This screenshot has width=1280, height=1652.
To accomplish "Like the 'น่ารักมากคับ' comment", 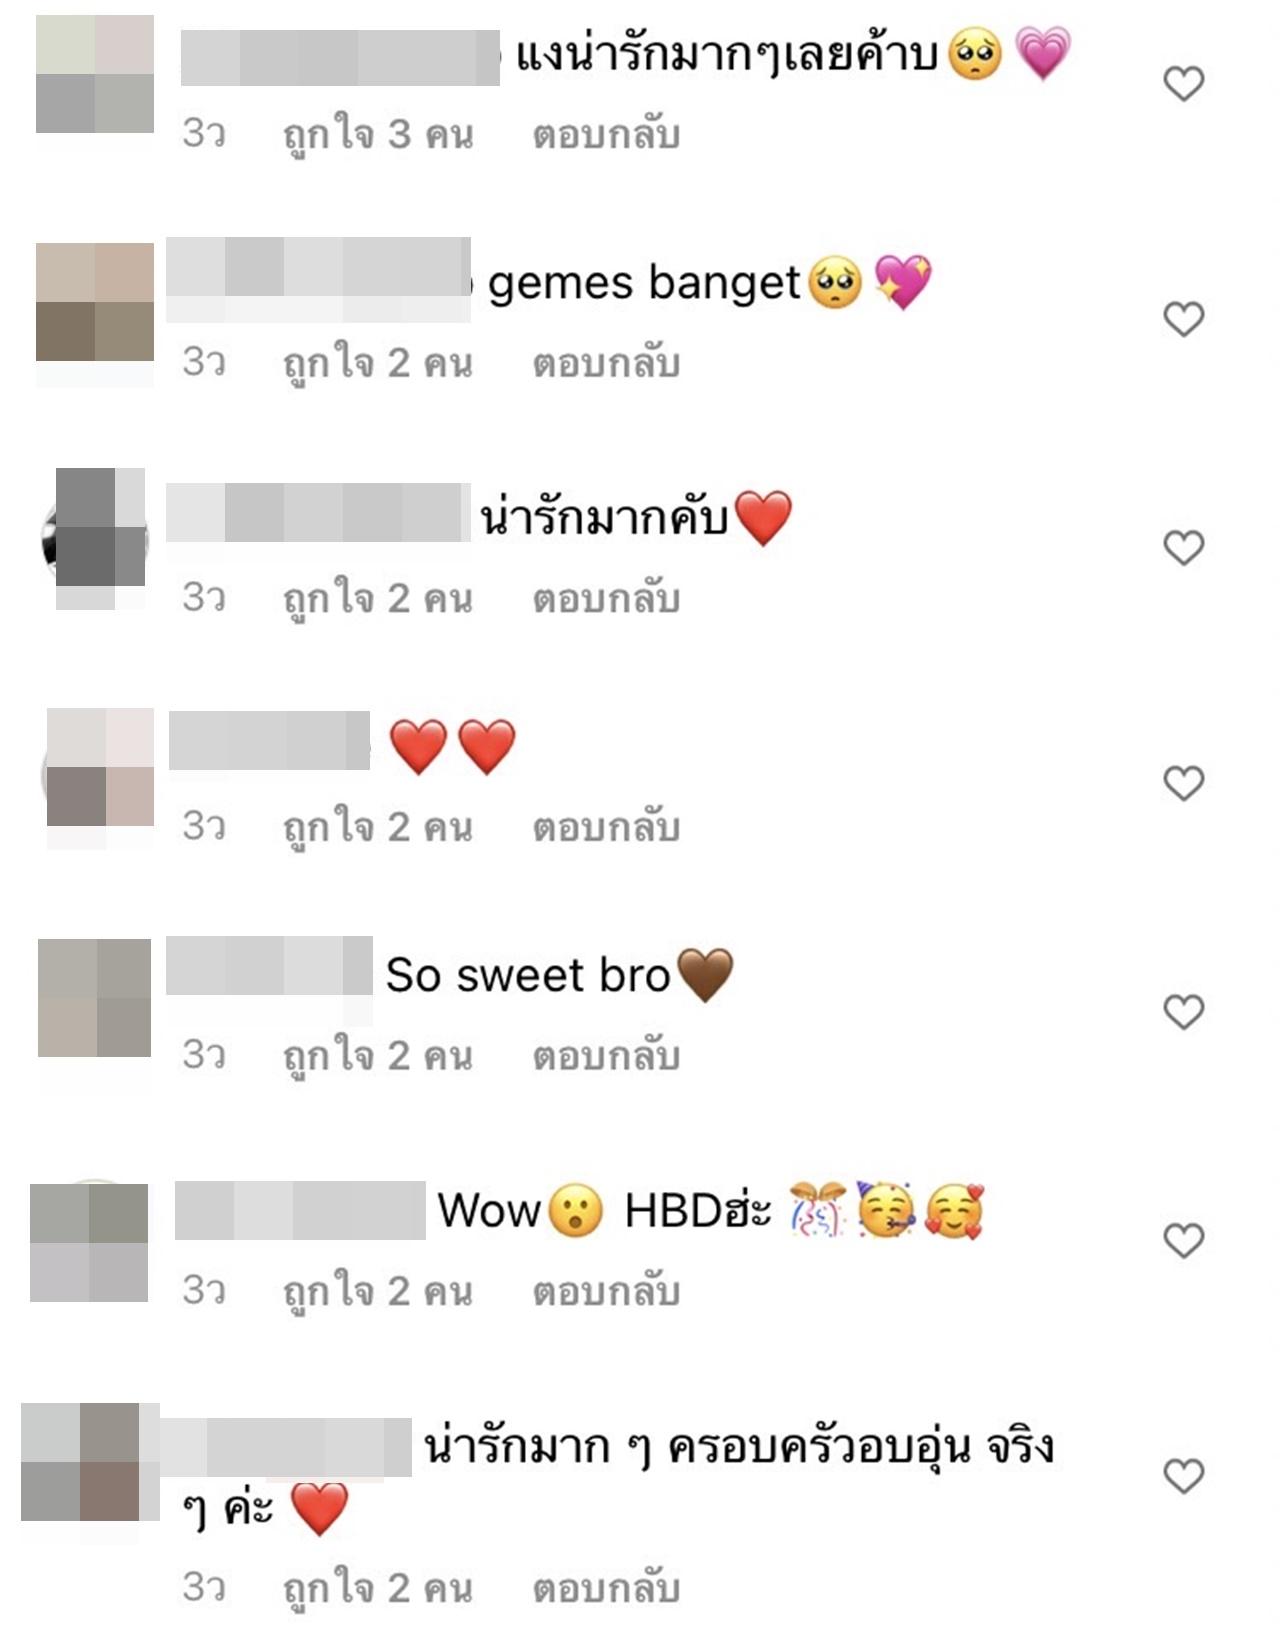I will click(x=1183, y=548).
